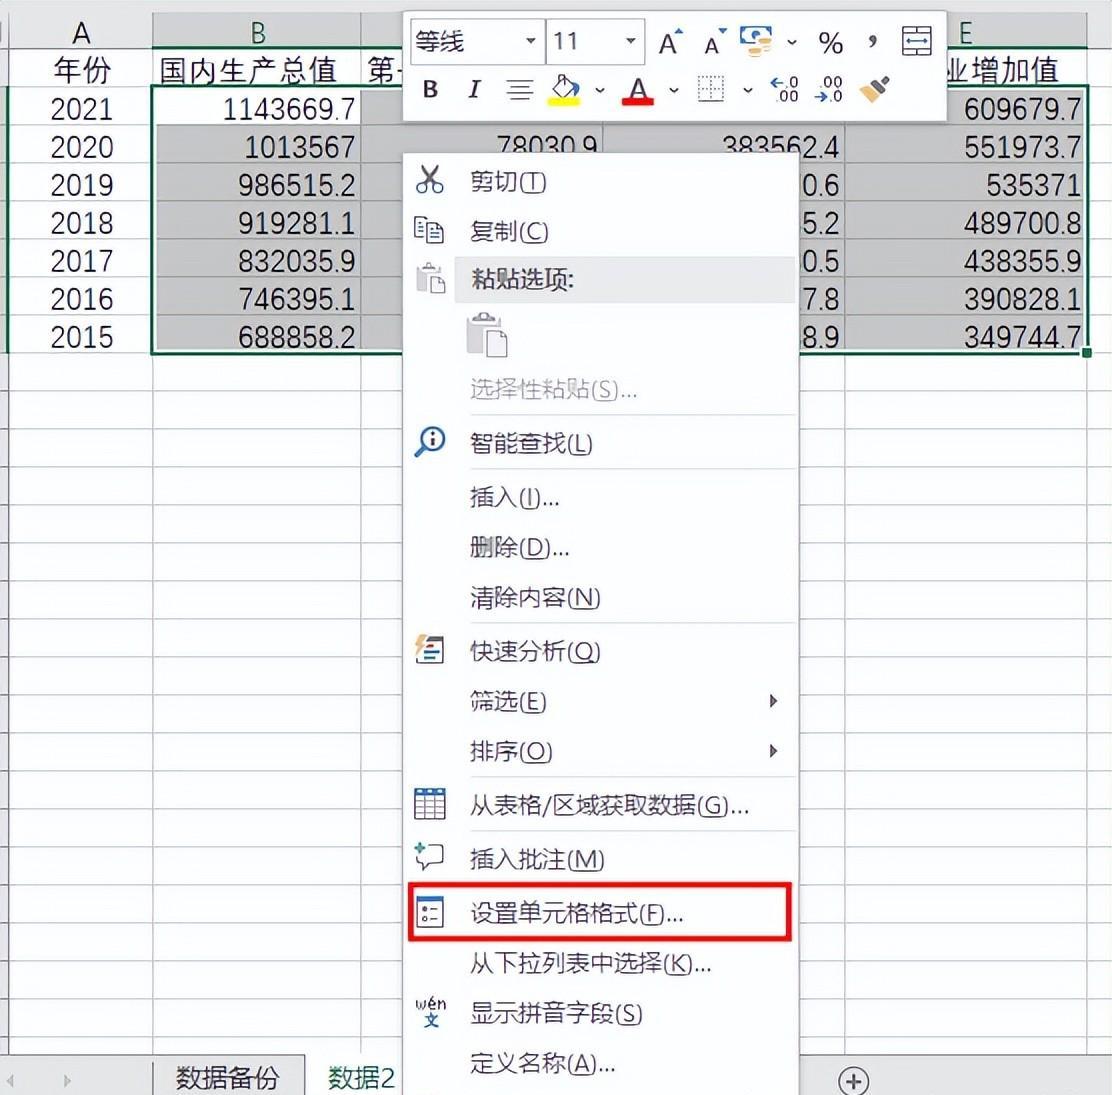Viewport: 1112px width, 1095px height.
Task: Click cell with value 688858.2
Action: tap(257, 336)
